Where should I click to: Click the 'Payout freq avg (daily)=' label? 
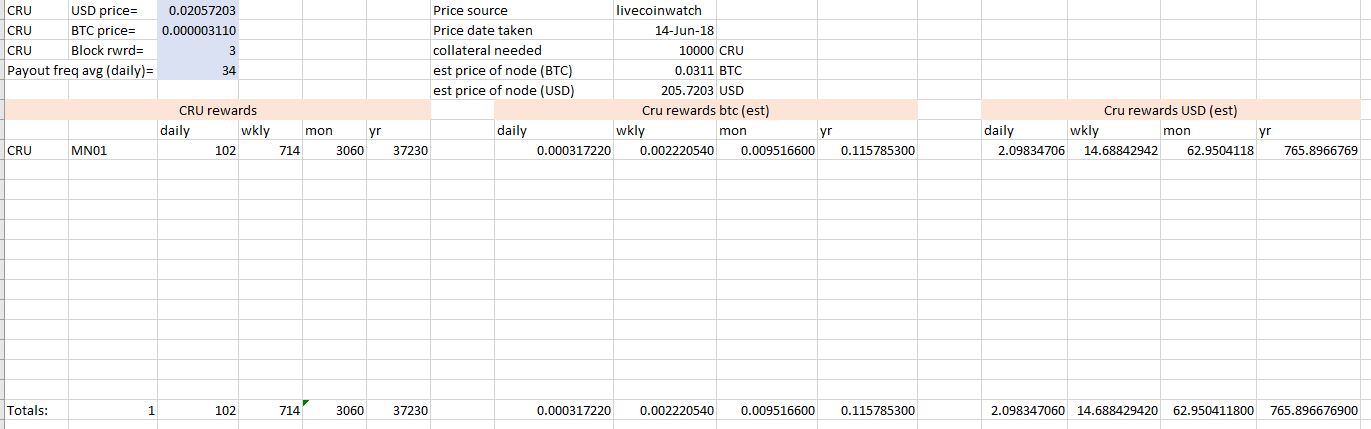click(x=81, y=70)
